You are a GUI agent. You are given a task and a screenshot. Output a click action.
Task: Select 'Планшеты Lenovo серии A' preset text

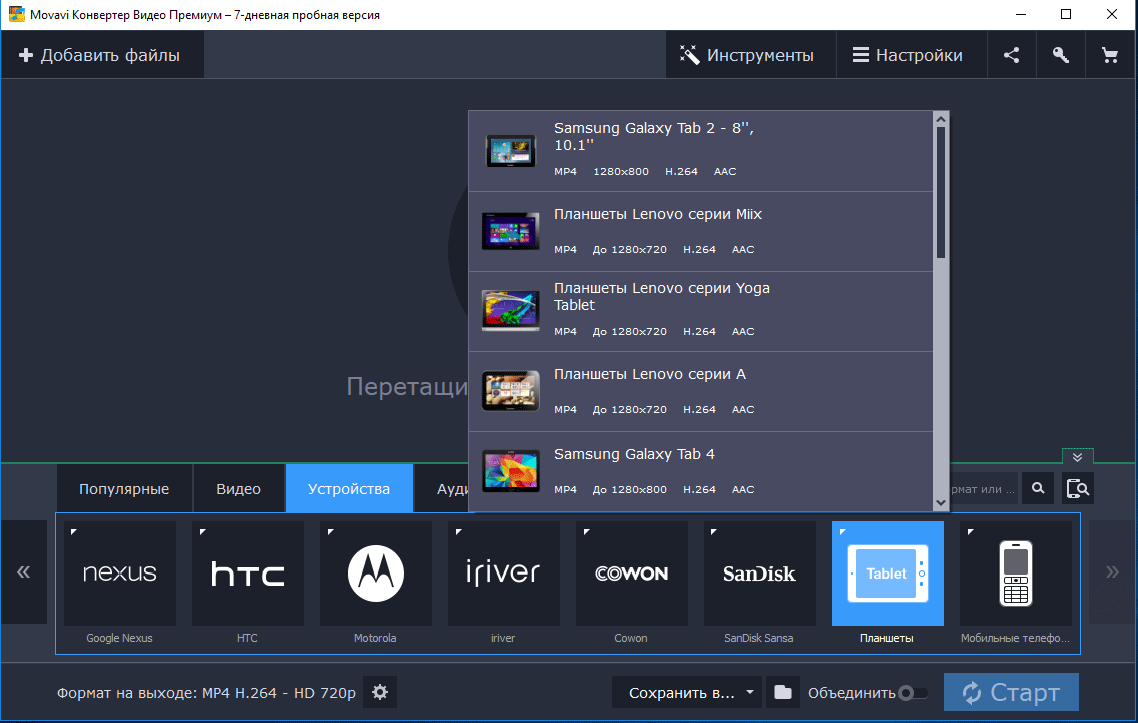[650, 375]
